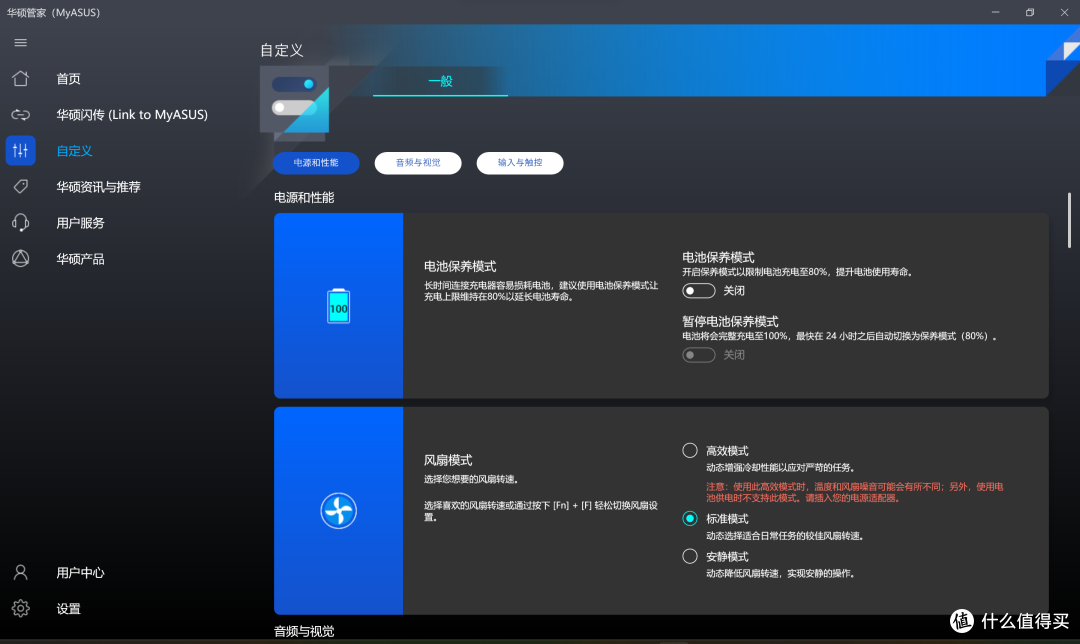The width and height of the screenshot is (1080, 644).
Task: Open 设置 in the sidebar
Action: pos(68,608)
